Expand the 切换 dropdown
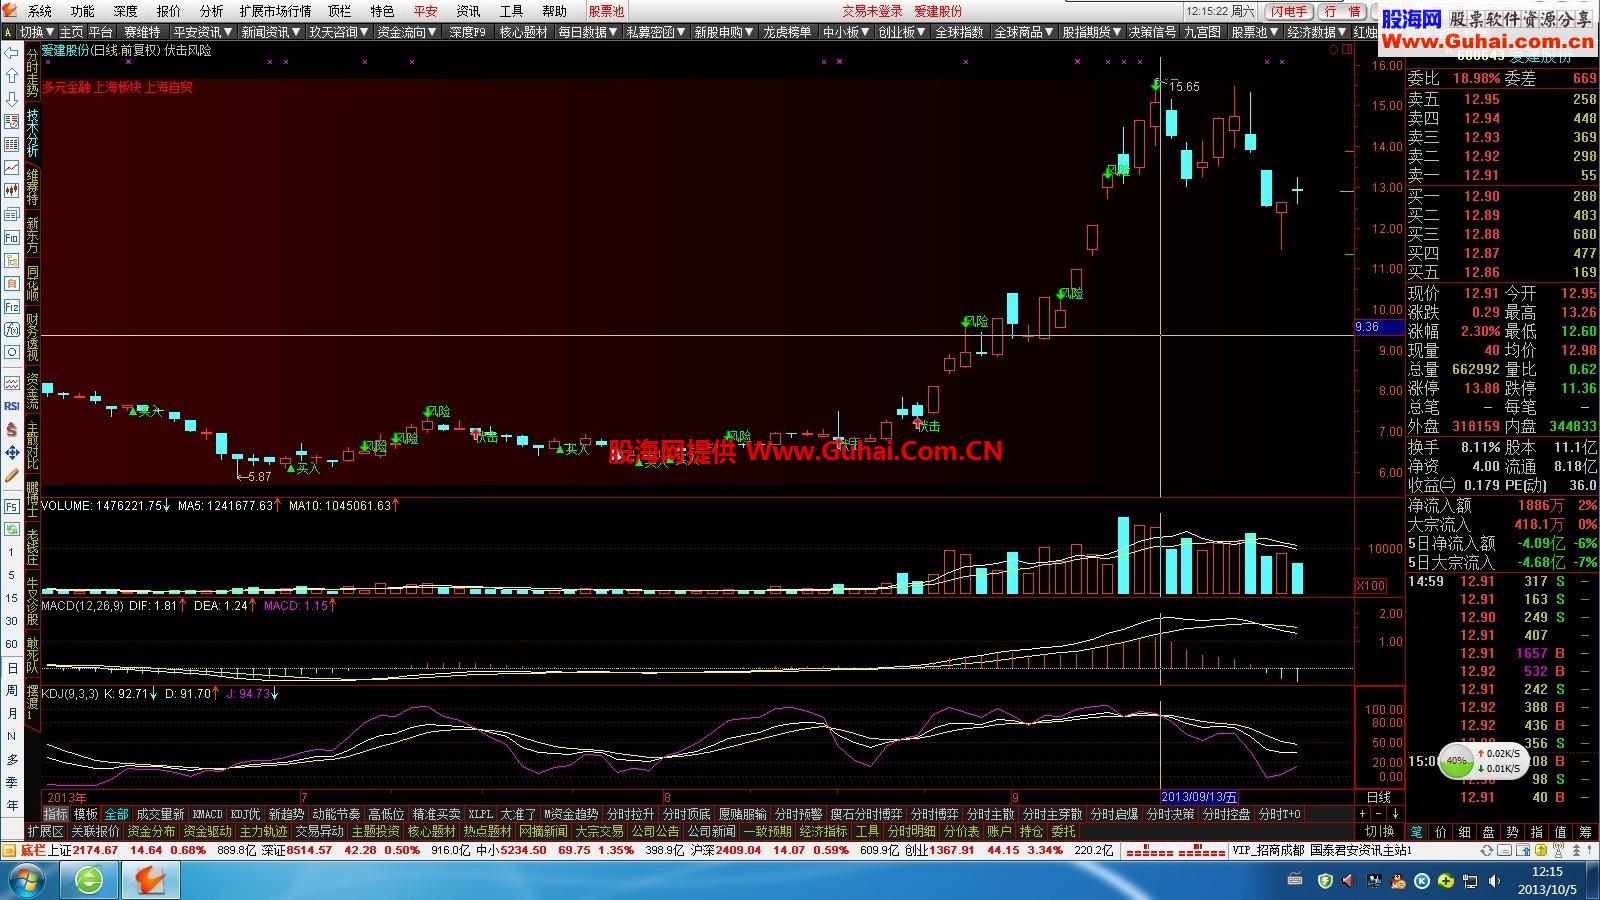Image resolution: width=1600 pixels, height=900 pixels. [37, 32]
